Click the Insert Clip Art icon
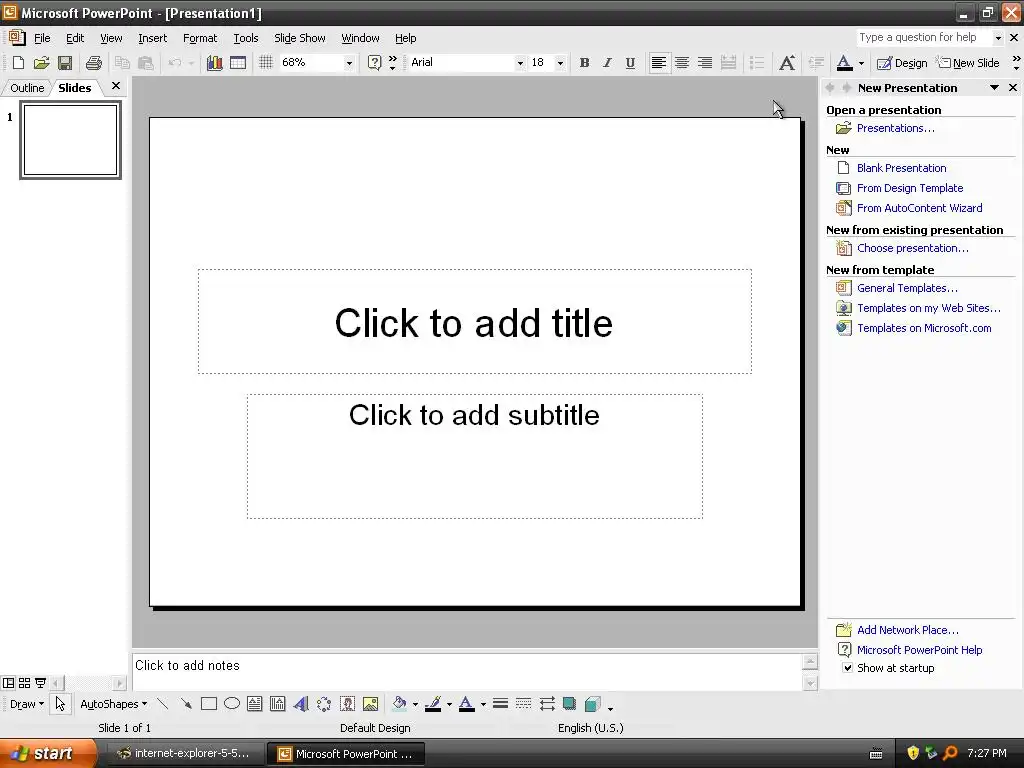Image resolution: width=1024 pixels, height=768 pixels. [x=347, y=704]
